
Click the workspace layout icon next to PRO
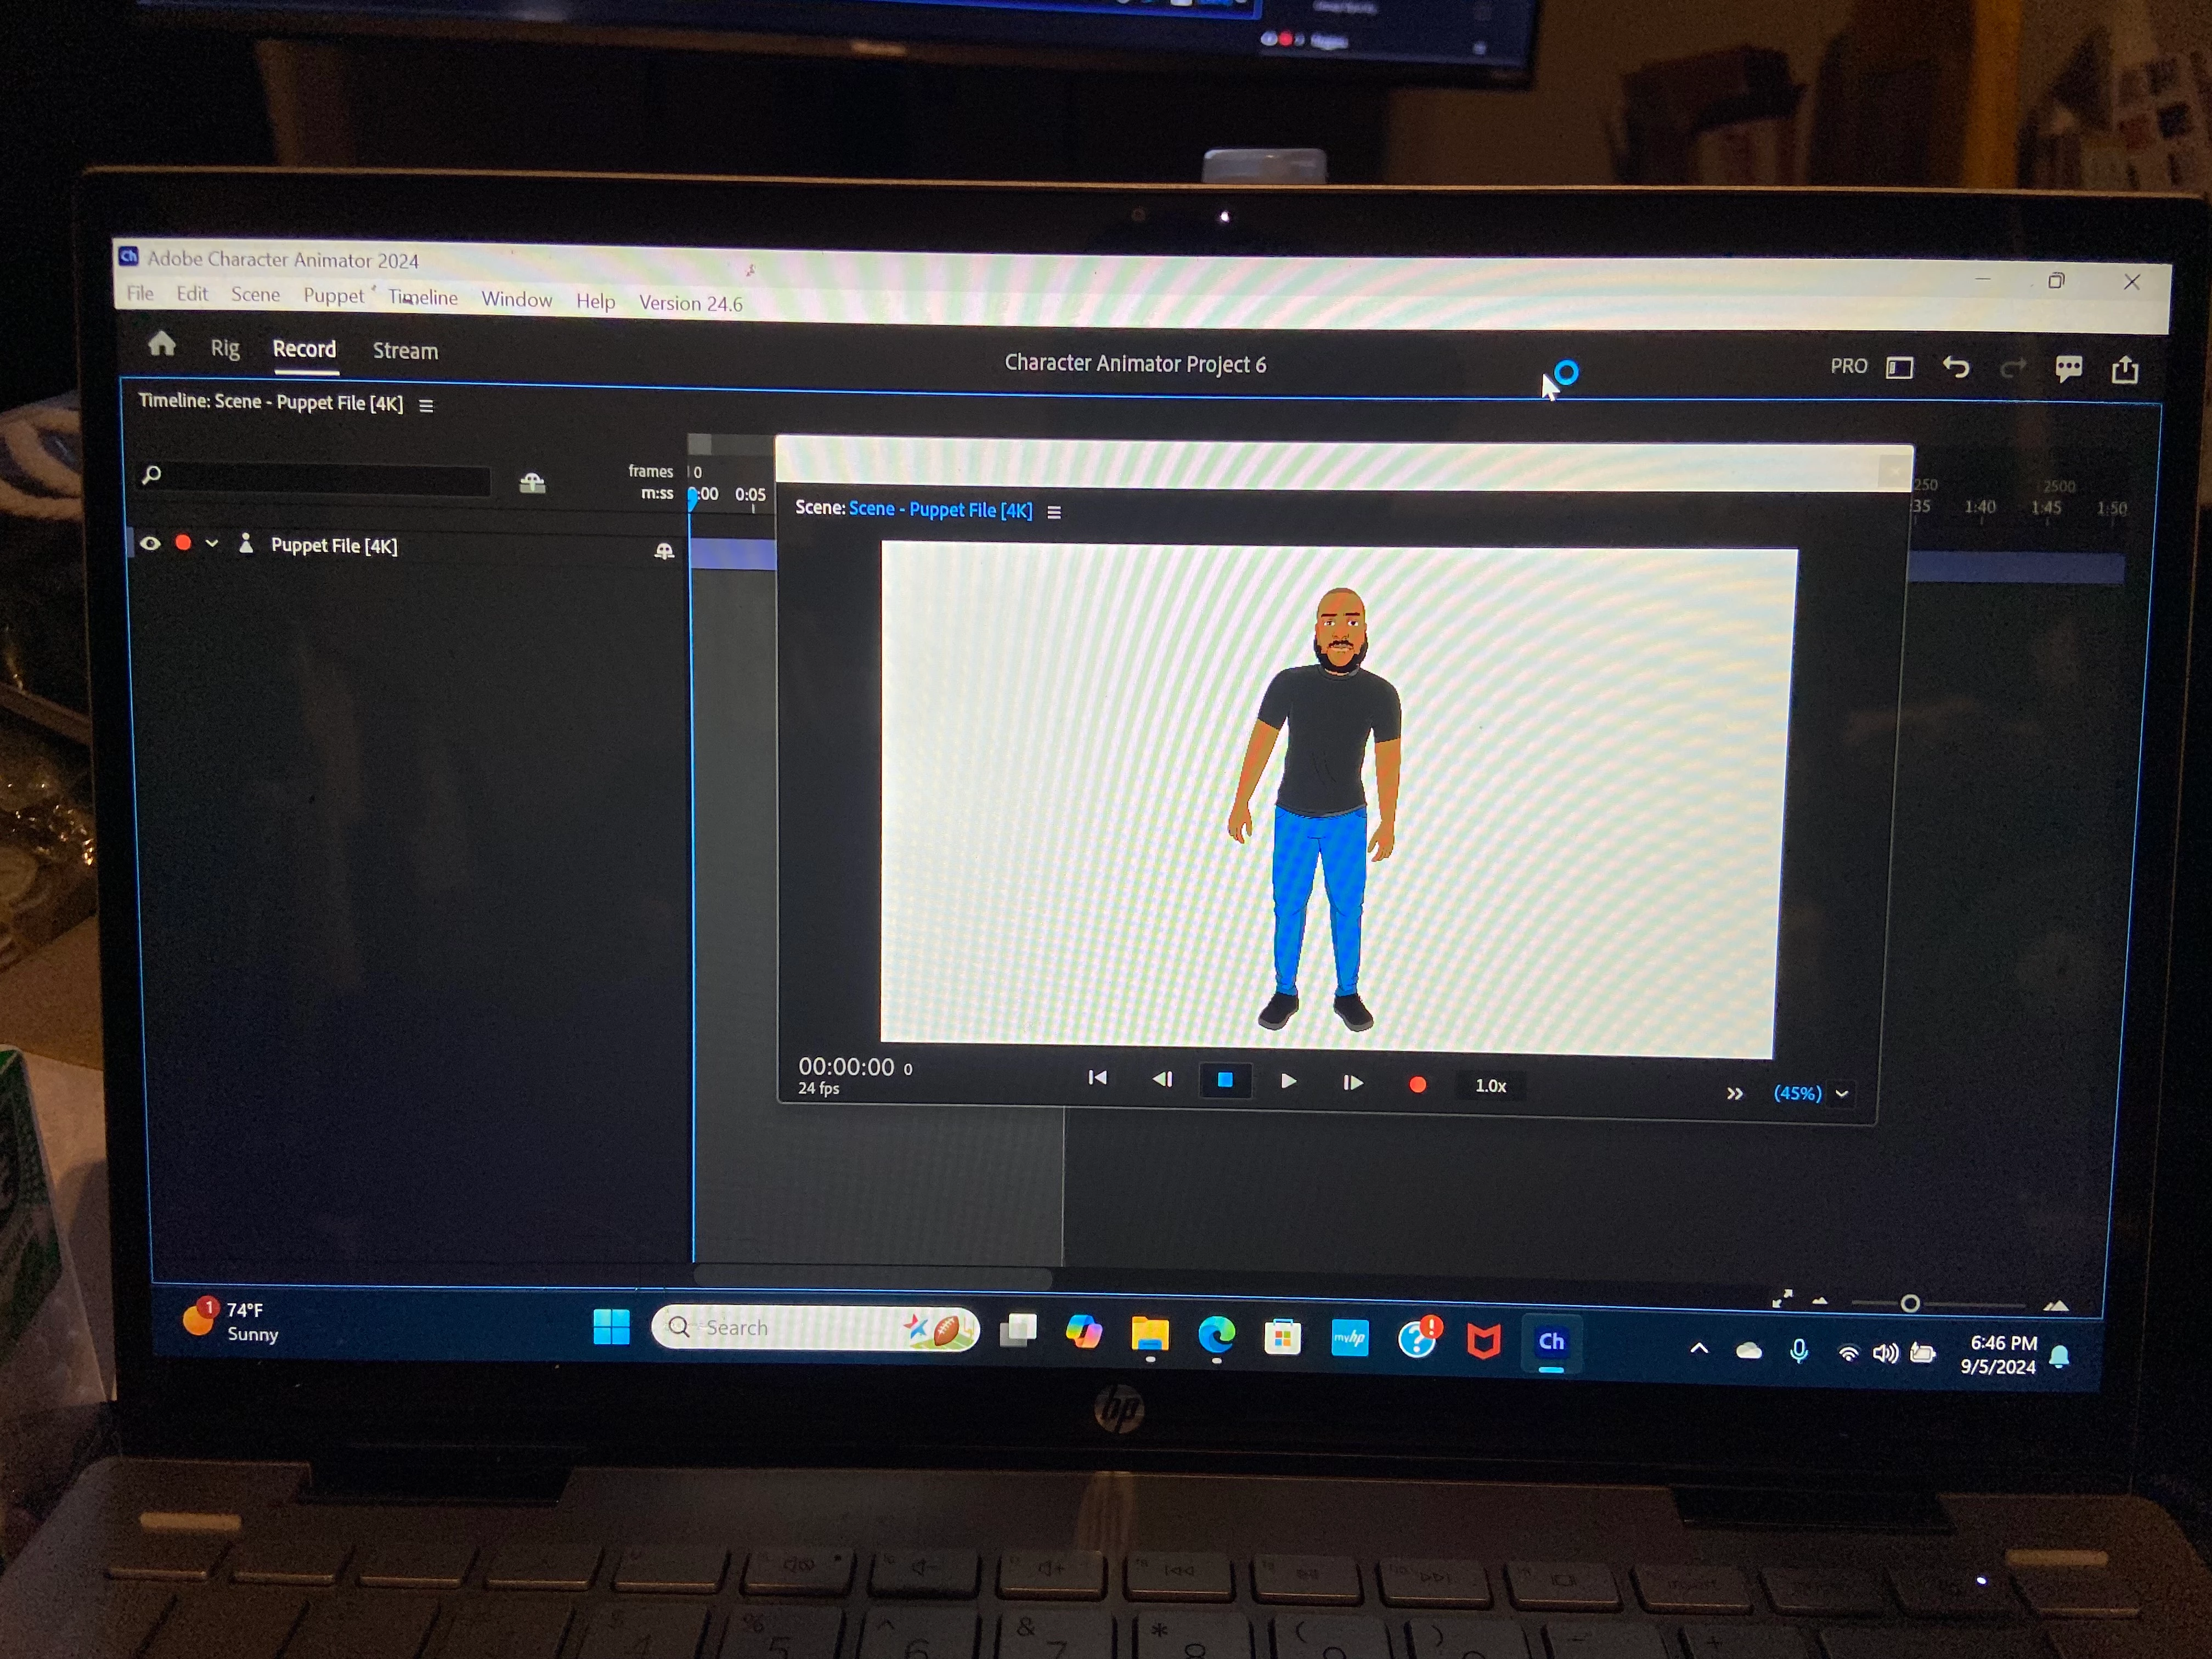1899,368
